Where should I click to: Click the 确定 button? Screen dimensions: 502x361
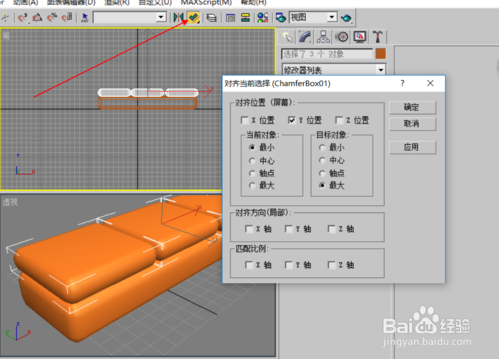pyautogui.click(x=412, y=107)
